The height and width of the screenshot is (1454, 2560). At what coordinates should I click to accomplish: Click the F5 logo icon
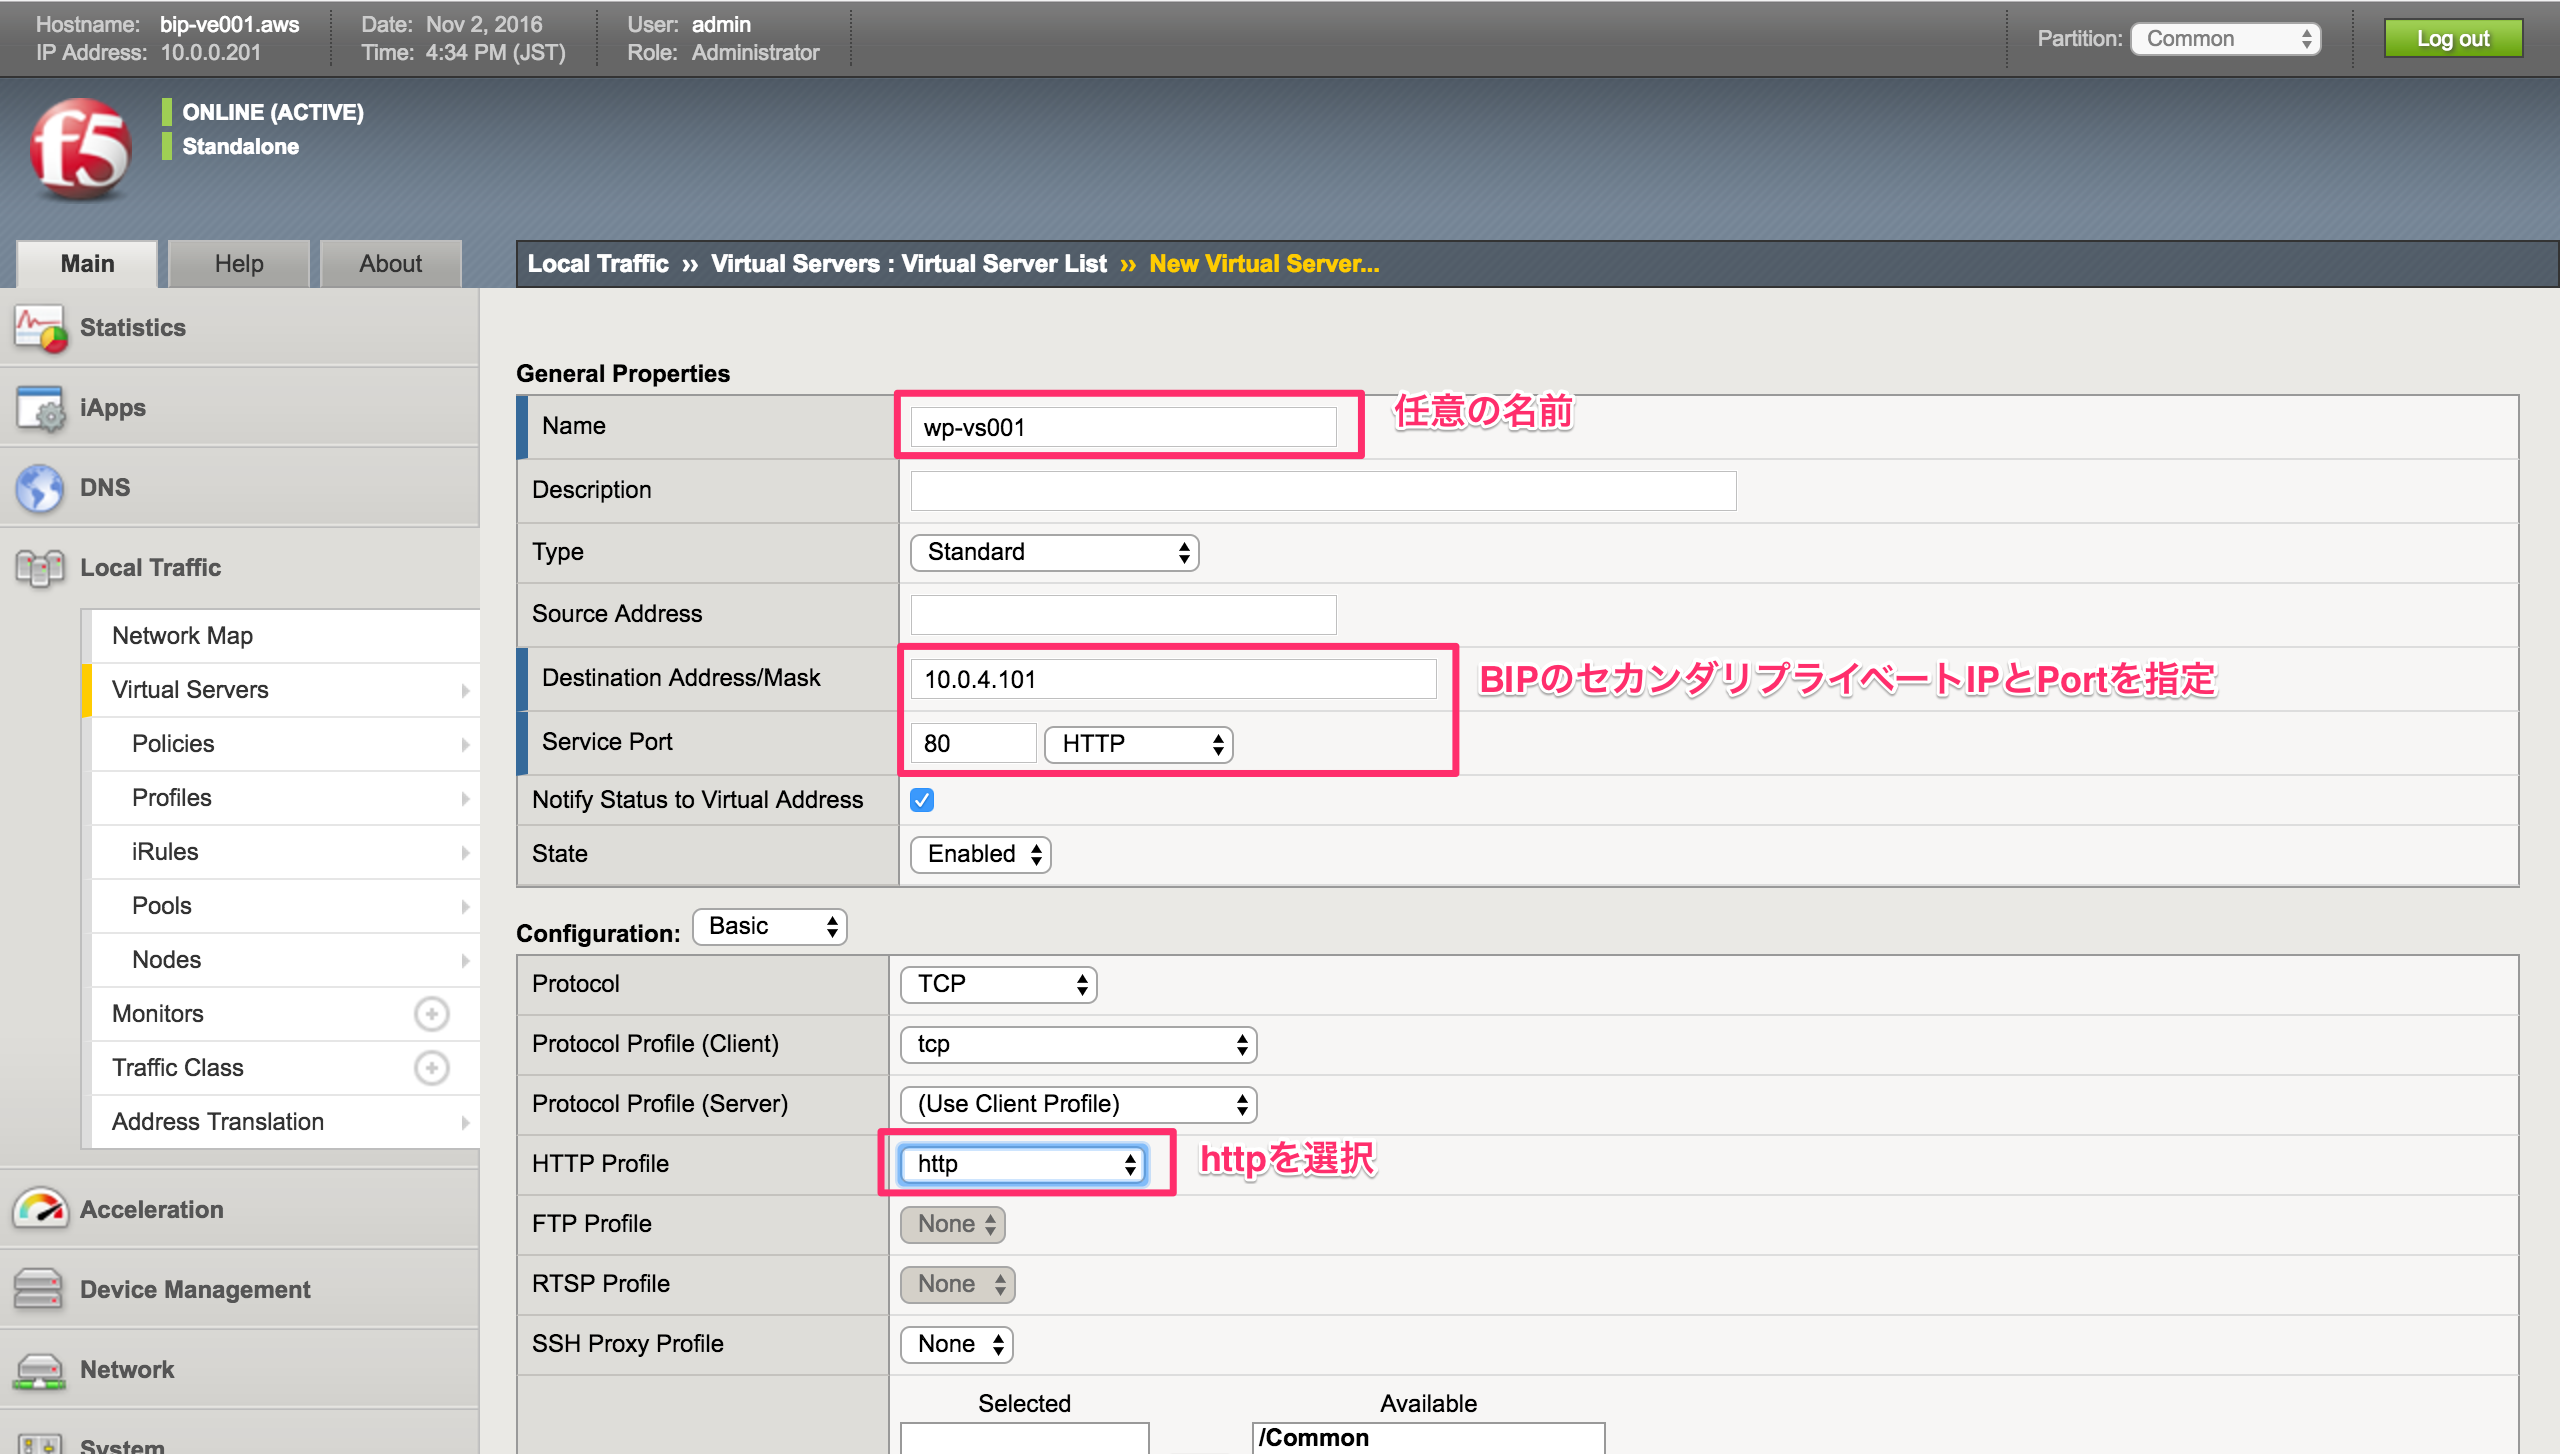pos(80,148)
